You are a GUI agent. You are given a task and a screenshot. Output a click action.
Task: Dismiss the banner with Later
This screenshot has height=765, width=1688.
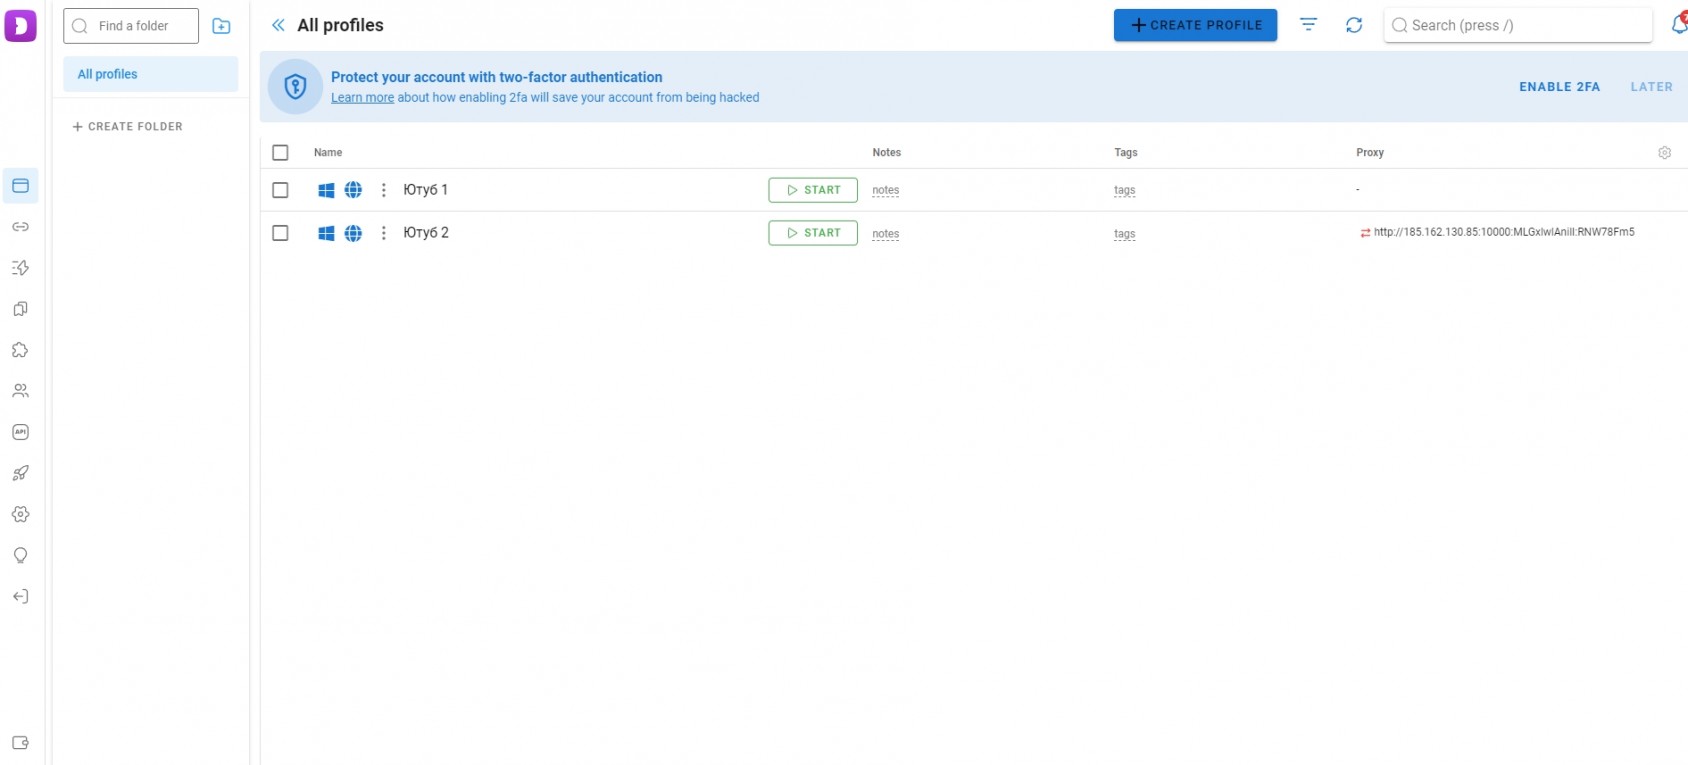pyautogui.click(x=1651, y=87)
